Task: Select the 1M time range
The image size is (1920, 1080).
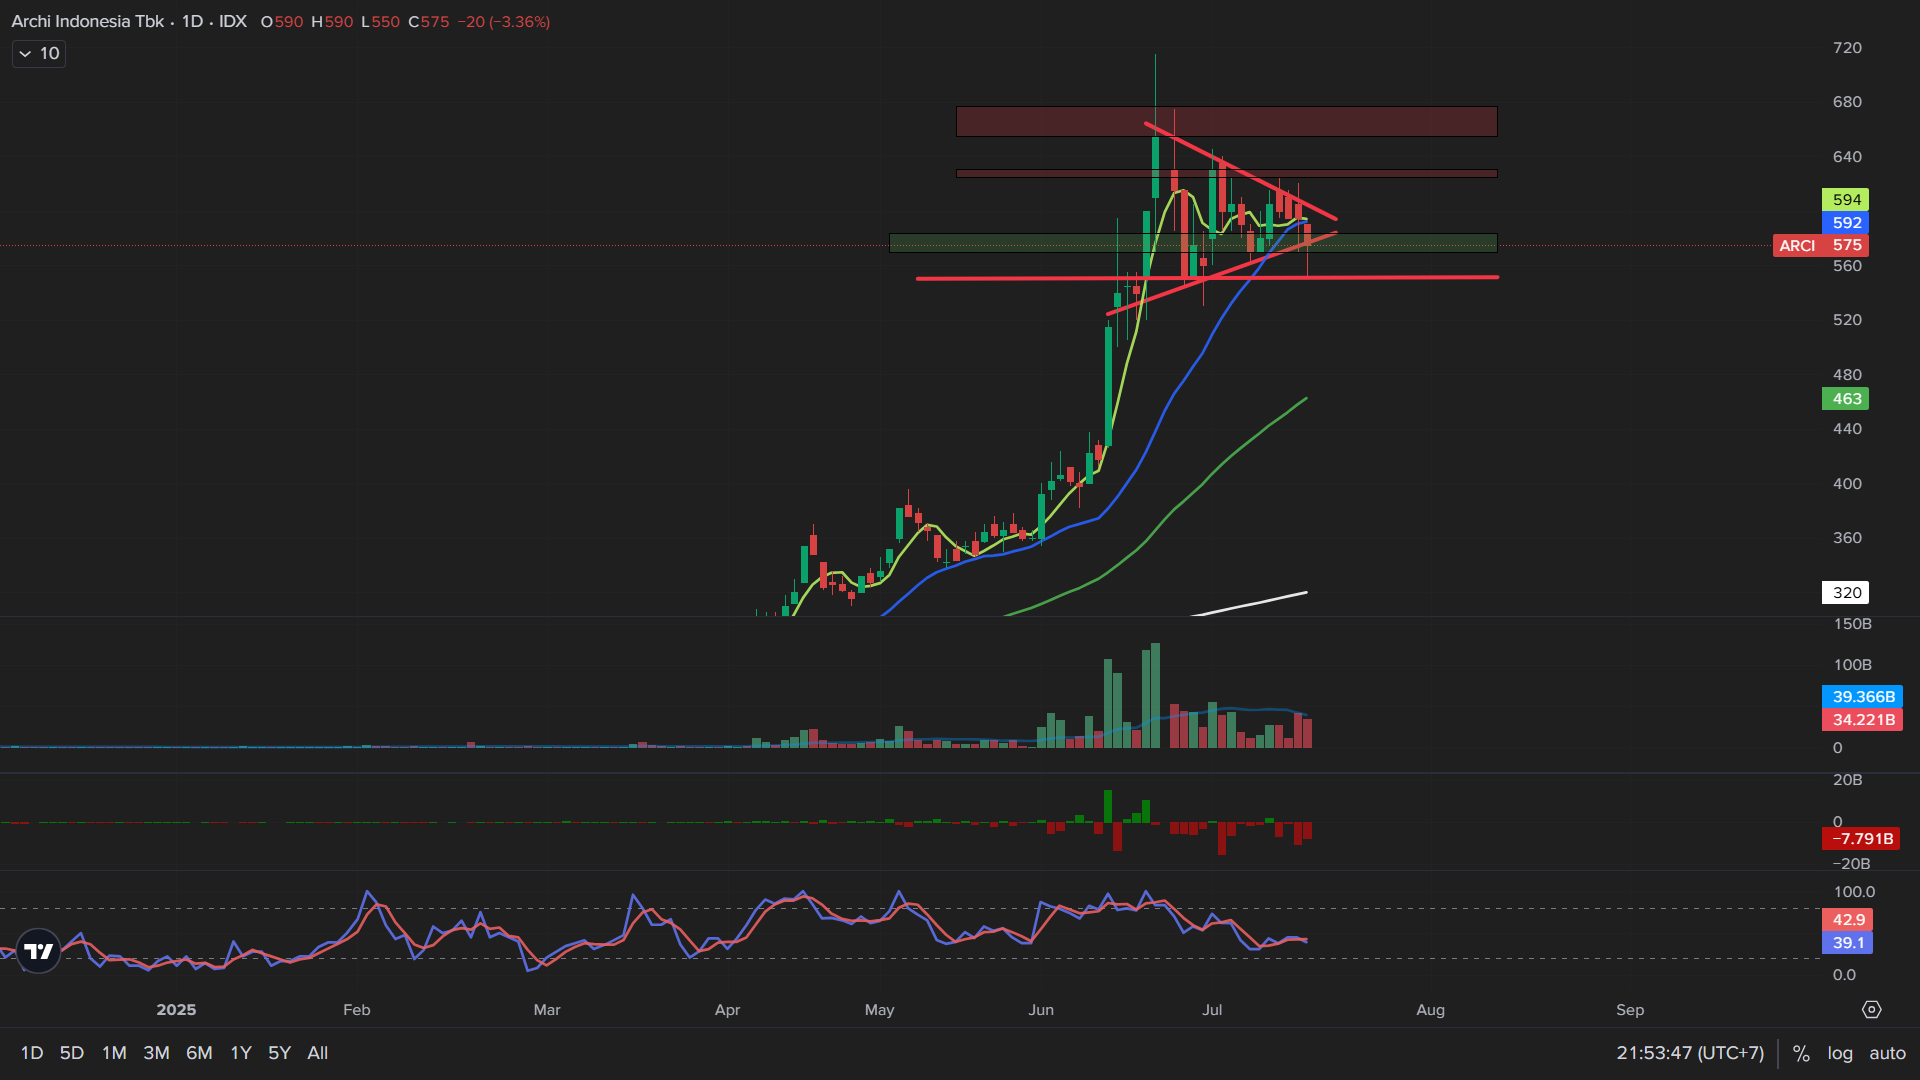Action: point(114,1053)
